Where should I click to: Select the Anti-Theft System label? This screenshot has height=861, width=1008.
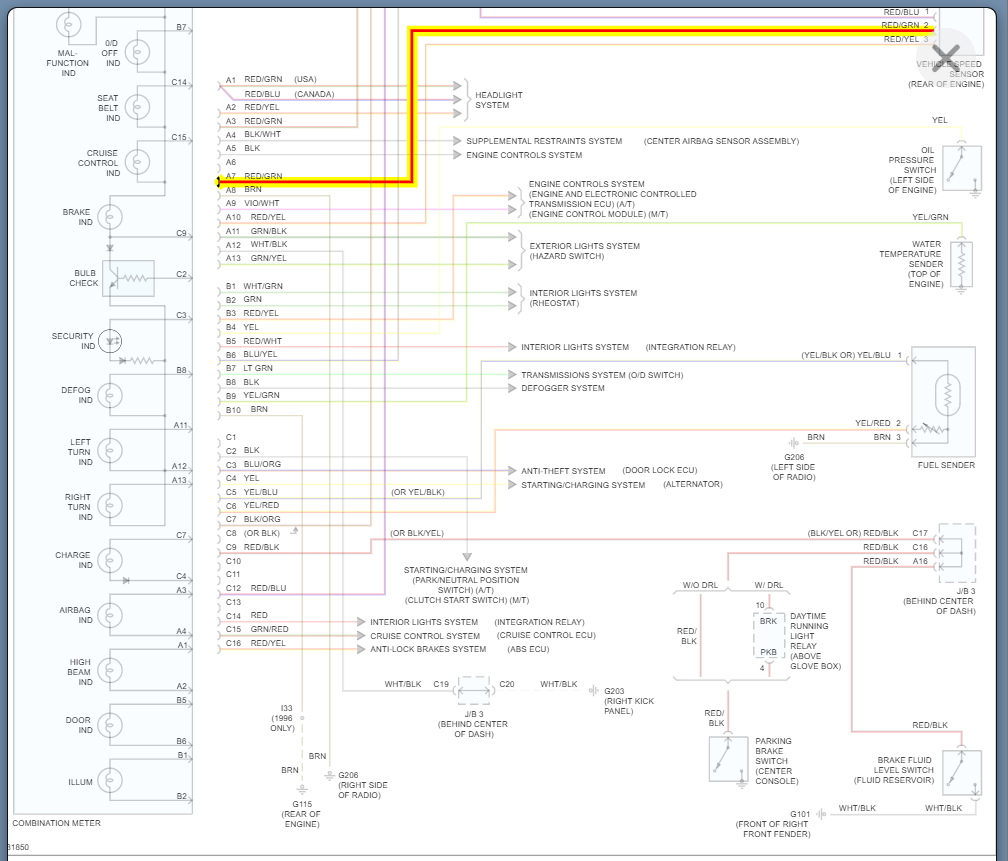562,471
